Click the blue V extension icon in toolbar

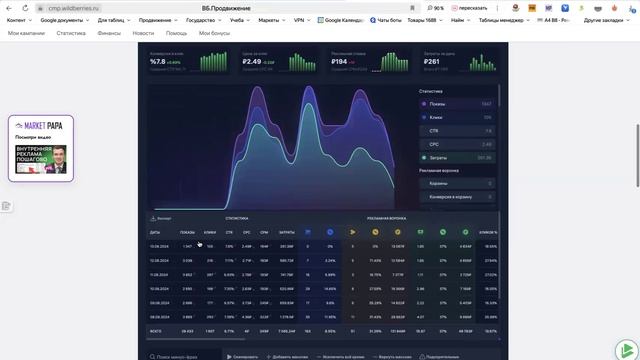point(565,8)
